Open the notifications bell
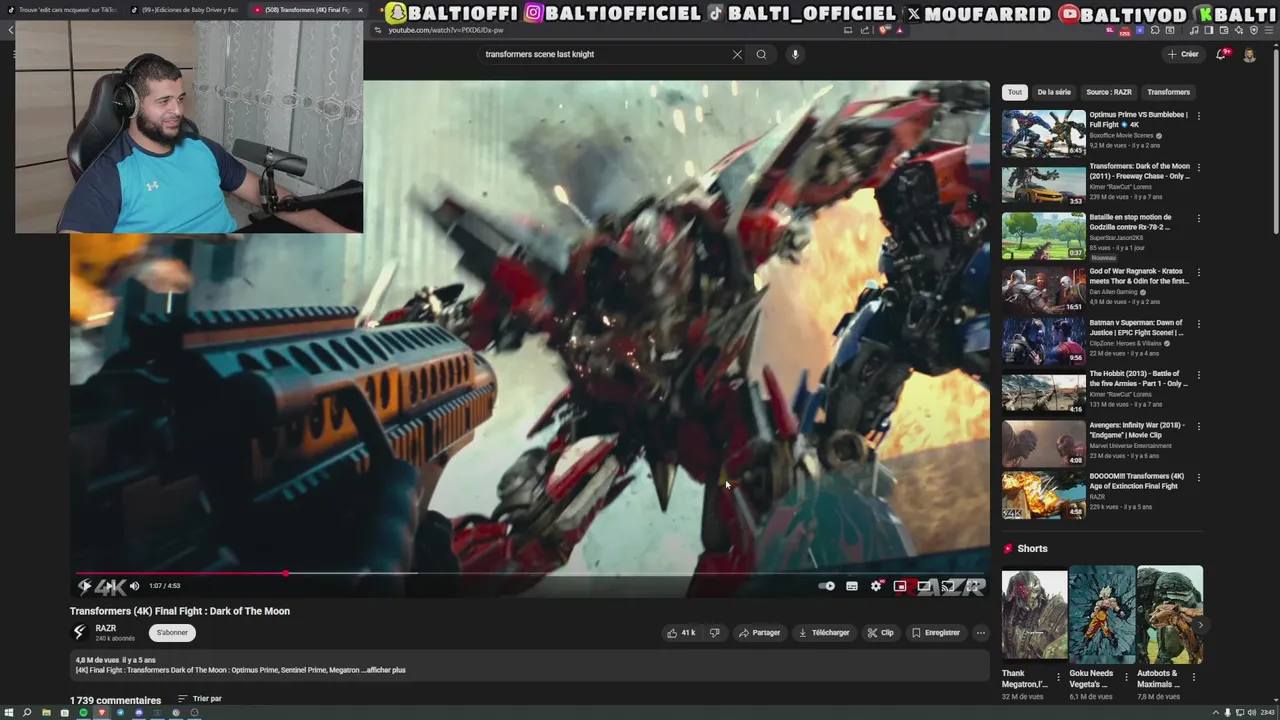This screenshot has height=720, width=1280. 1221,54
